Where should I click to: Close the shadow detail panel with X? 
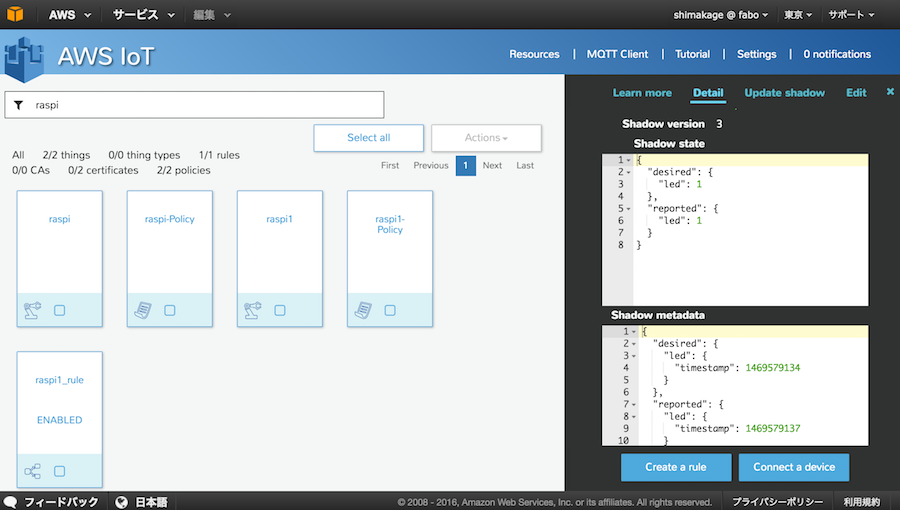tap(890, 92)
